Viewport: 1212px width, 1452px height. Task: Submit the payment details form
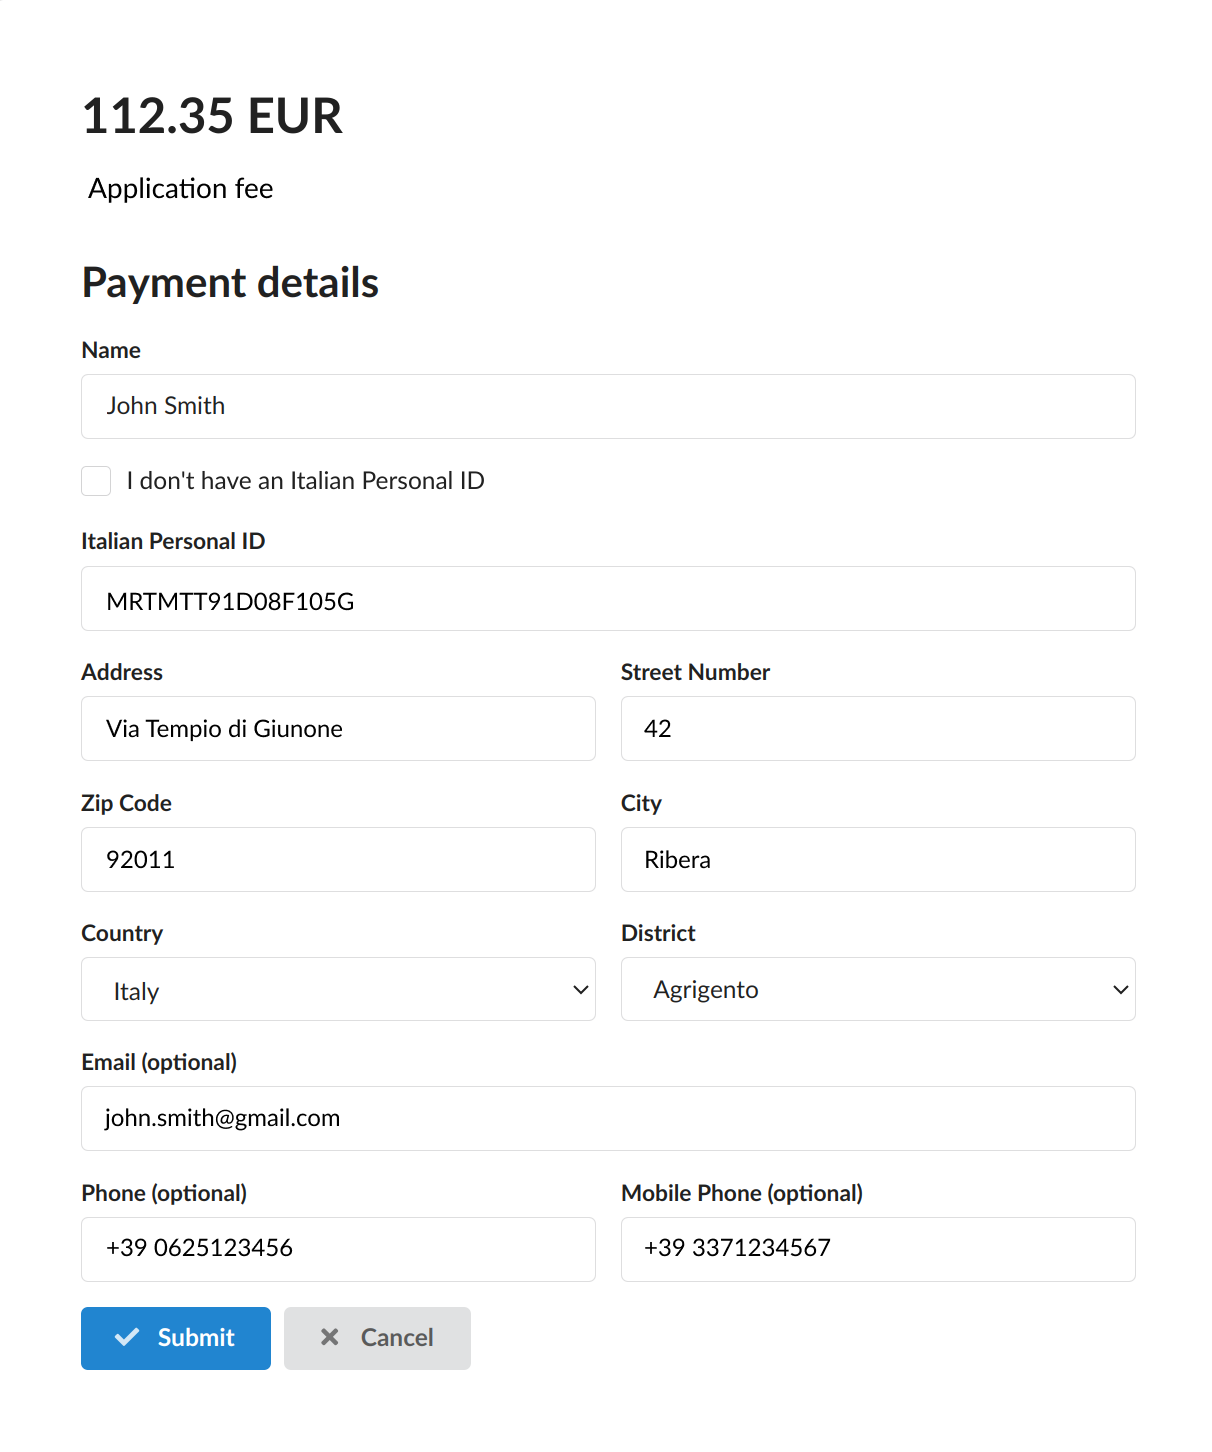click(x=176, y=1338)
